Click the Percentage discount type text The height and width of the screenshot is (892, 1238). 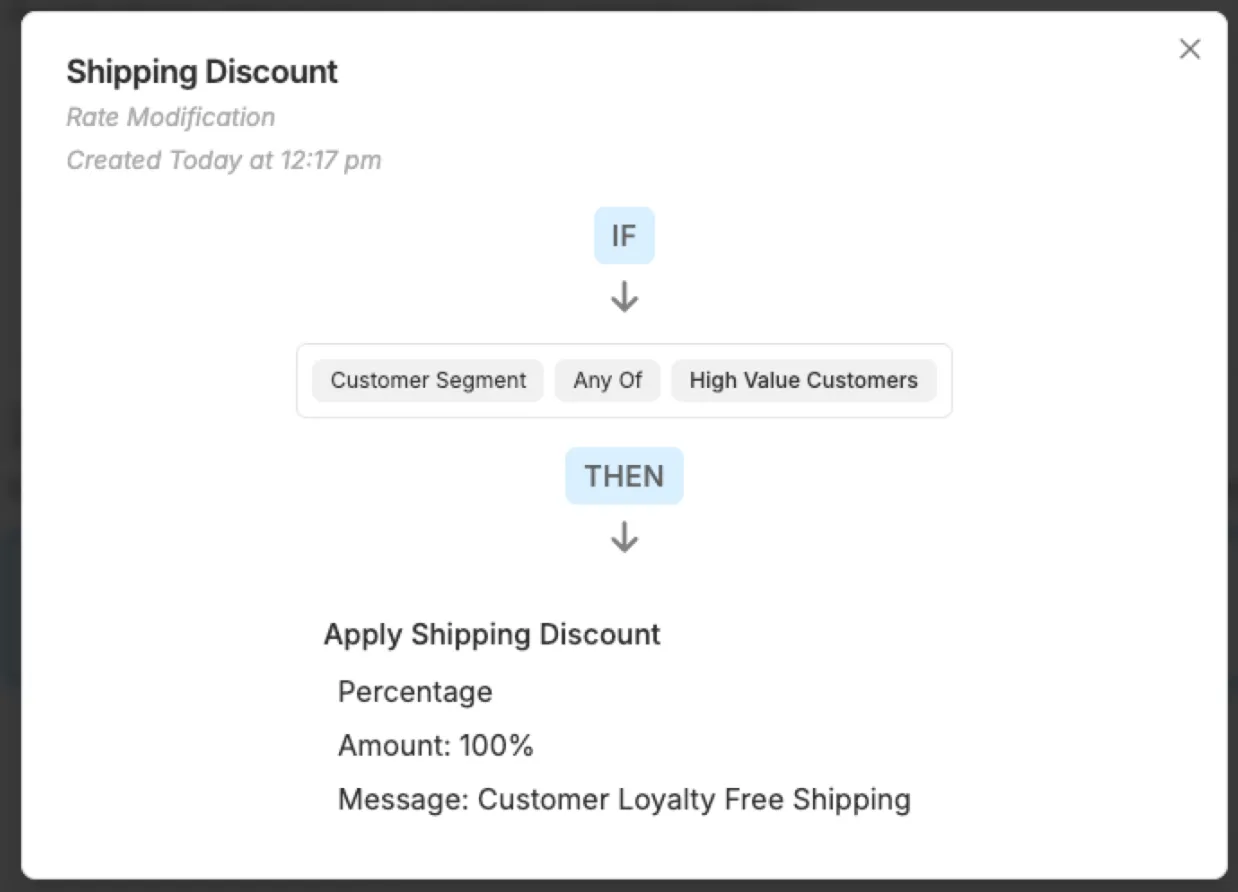pos(415,692)
